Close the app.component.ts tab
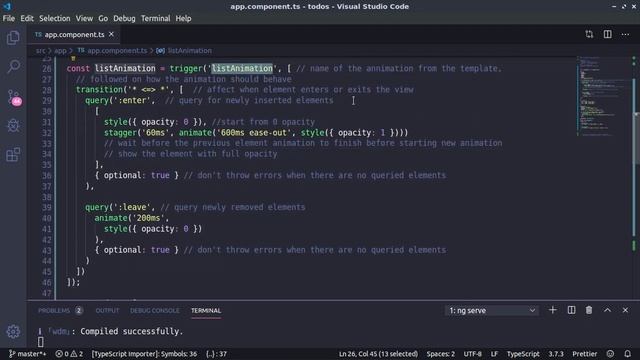This screenshot has width=640, height=360. (x=111, y=34)
